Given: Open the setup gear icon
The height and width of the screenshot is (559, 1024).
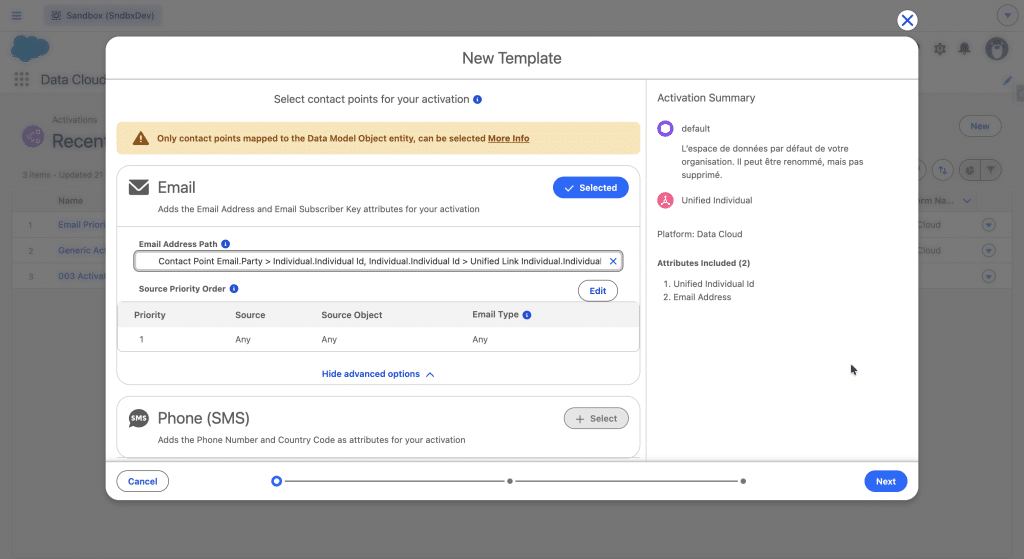Looking at the screenshot, I should 939,49.
